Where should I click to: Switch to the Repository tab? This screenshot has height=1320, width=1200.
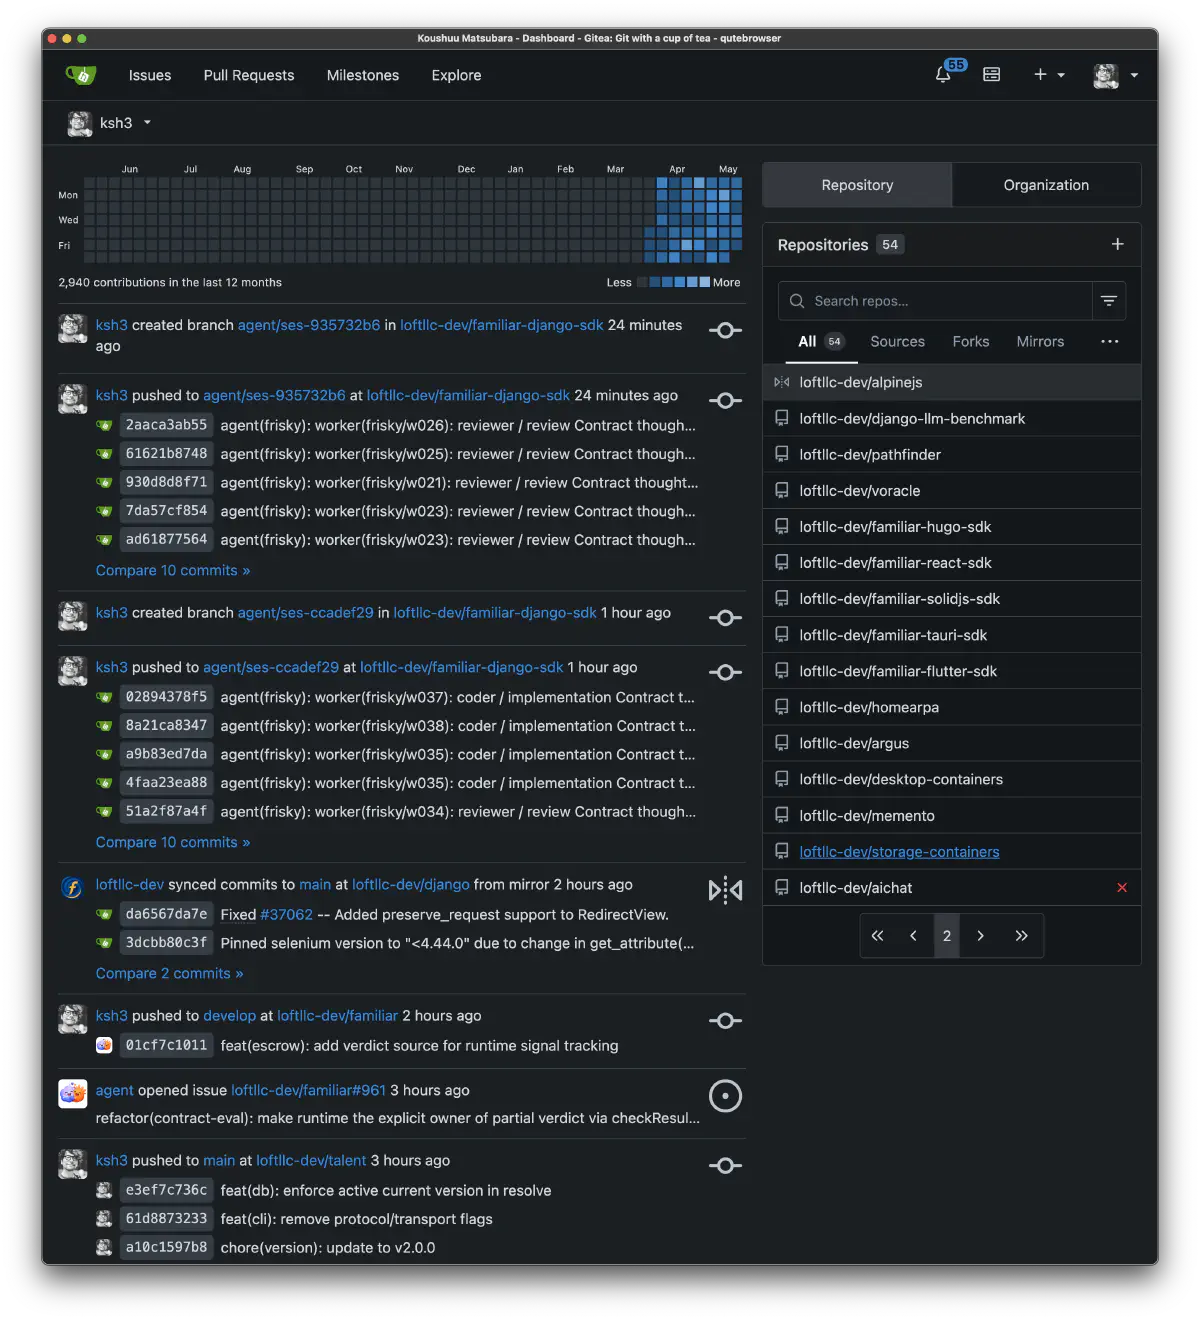857,185
